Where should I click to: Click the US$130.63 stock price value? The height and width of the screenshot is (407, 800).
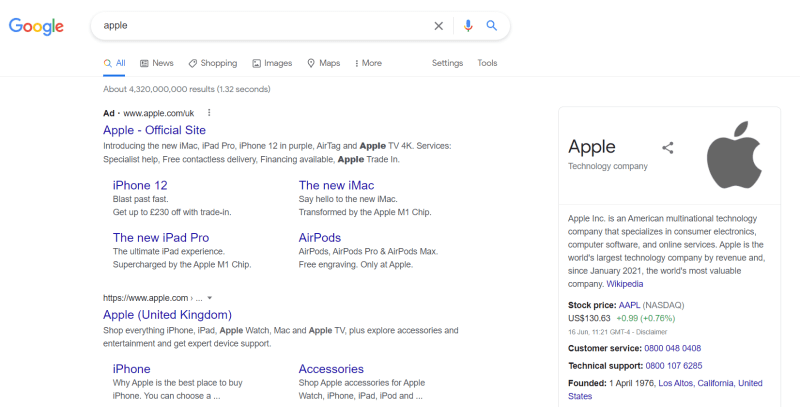[589, 318]
